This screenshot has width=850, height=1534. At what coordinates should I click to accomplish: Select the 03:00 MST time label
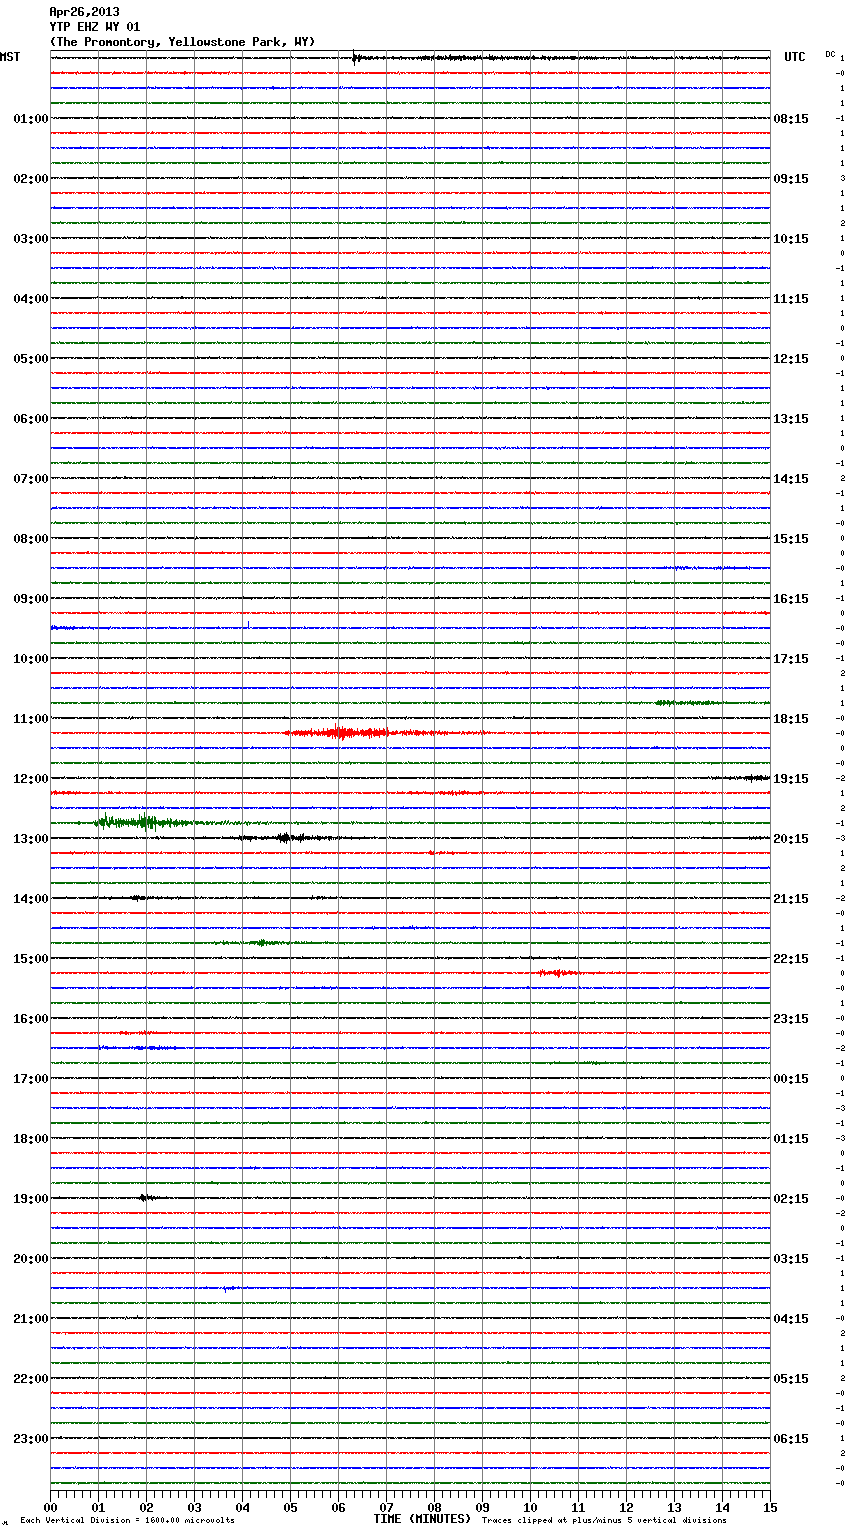pyautogui.click(x=31, y=239)
